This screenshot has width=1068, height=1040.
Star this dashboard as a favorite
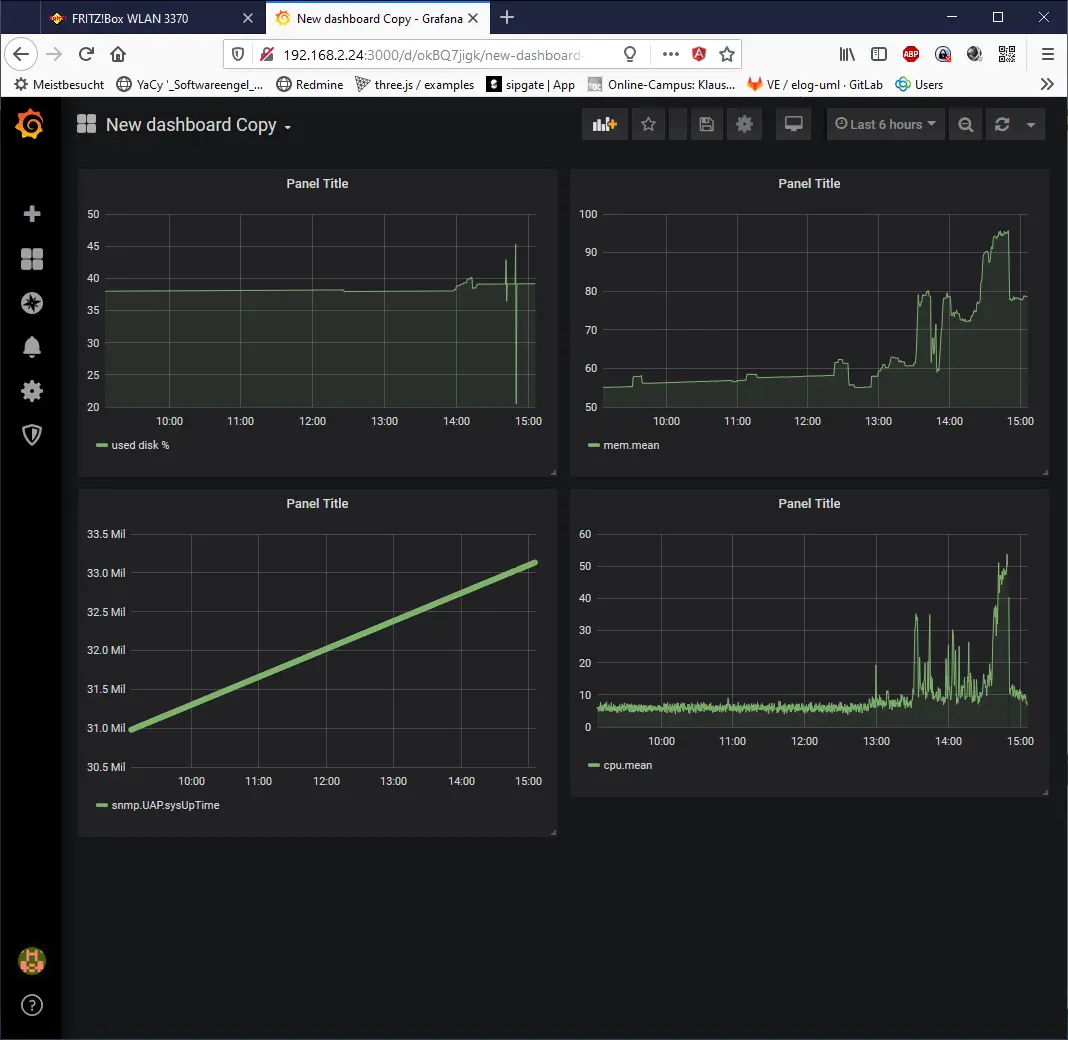click(x=648, y=124)
